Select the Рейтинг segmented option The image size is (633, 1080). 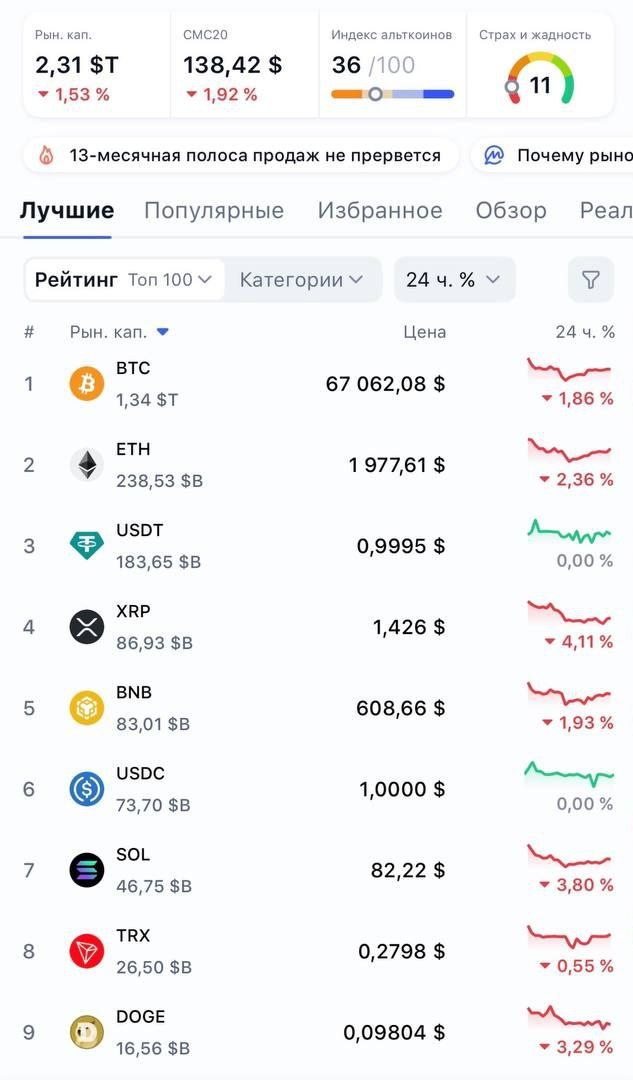76,280
